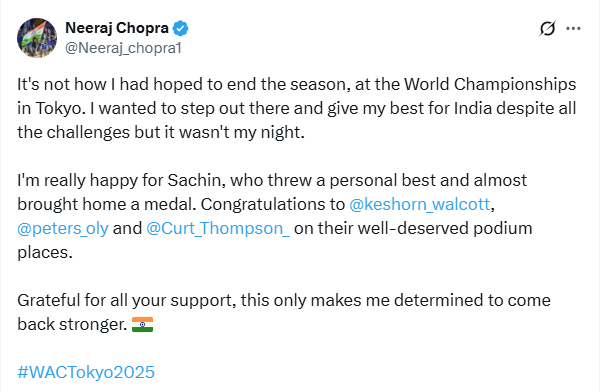This screenshot has height=392, width=600.
Task: Open the @keshorn_walcott mention
Action: click(x=419, y=204)
